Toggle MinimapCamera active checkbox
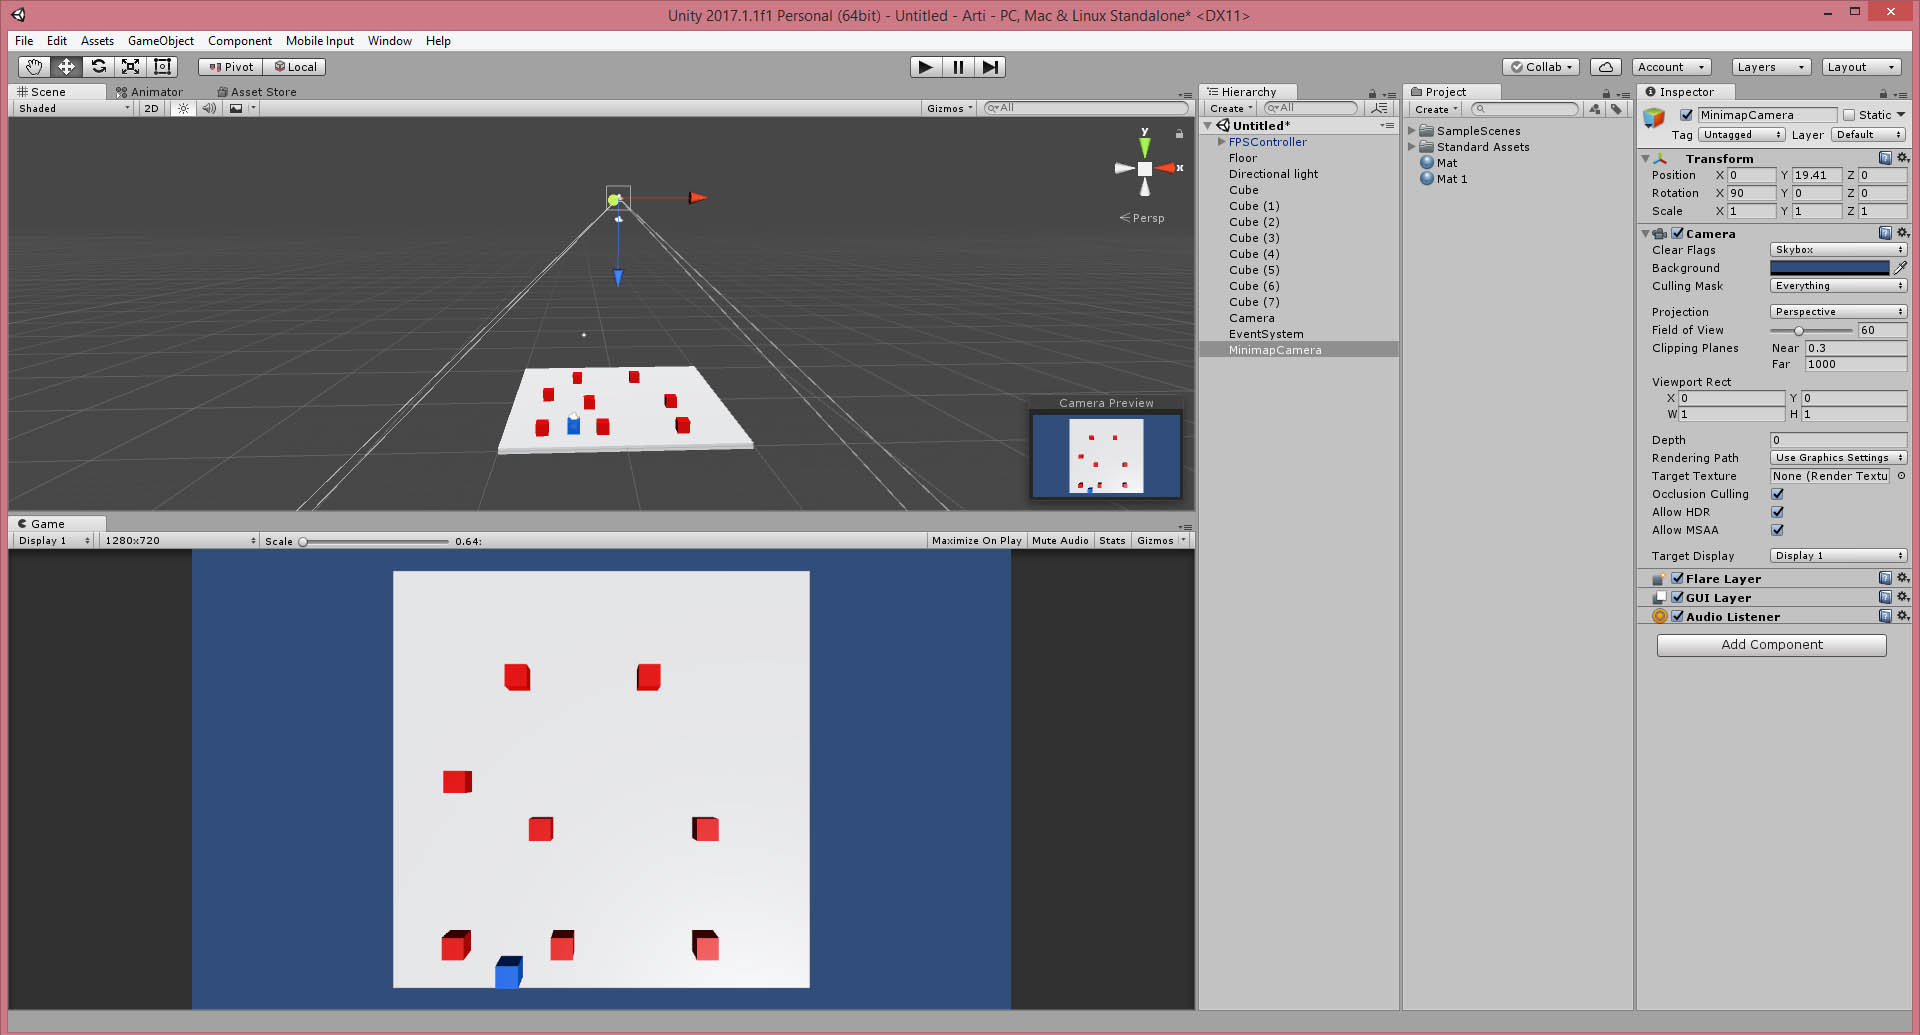Image resolution: width=1920 pixels, height=1035 pixels. click(x=1686, y=115)
